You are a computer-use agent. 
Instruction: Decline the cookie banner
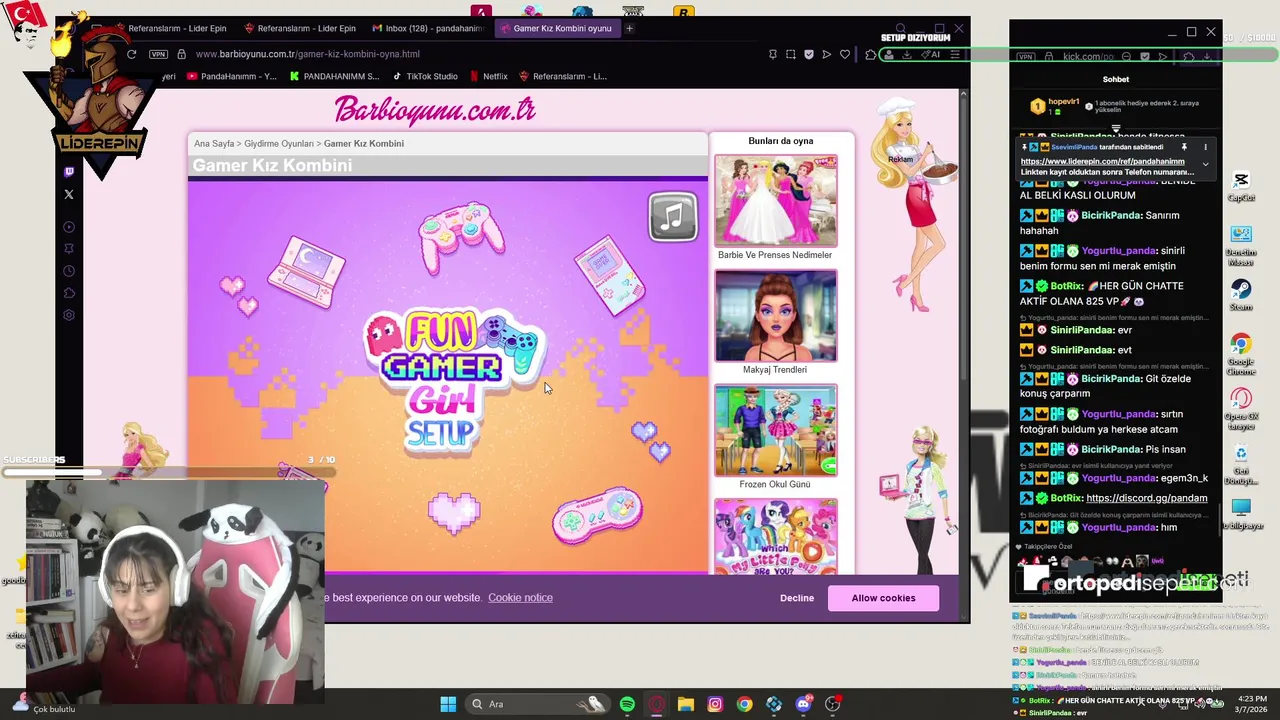click(797, 598)
